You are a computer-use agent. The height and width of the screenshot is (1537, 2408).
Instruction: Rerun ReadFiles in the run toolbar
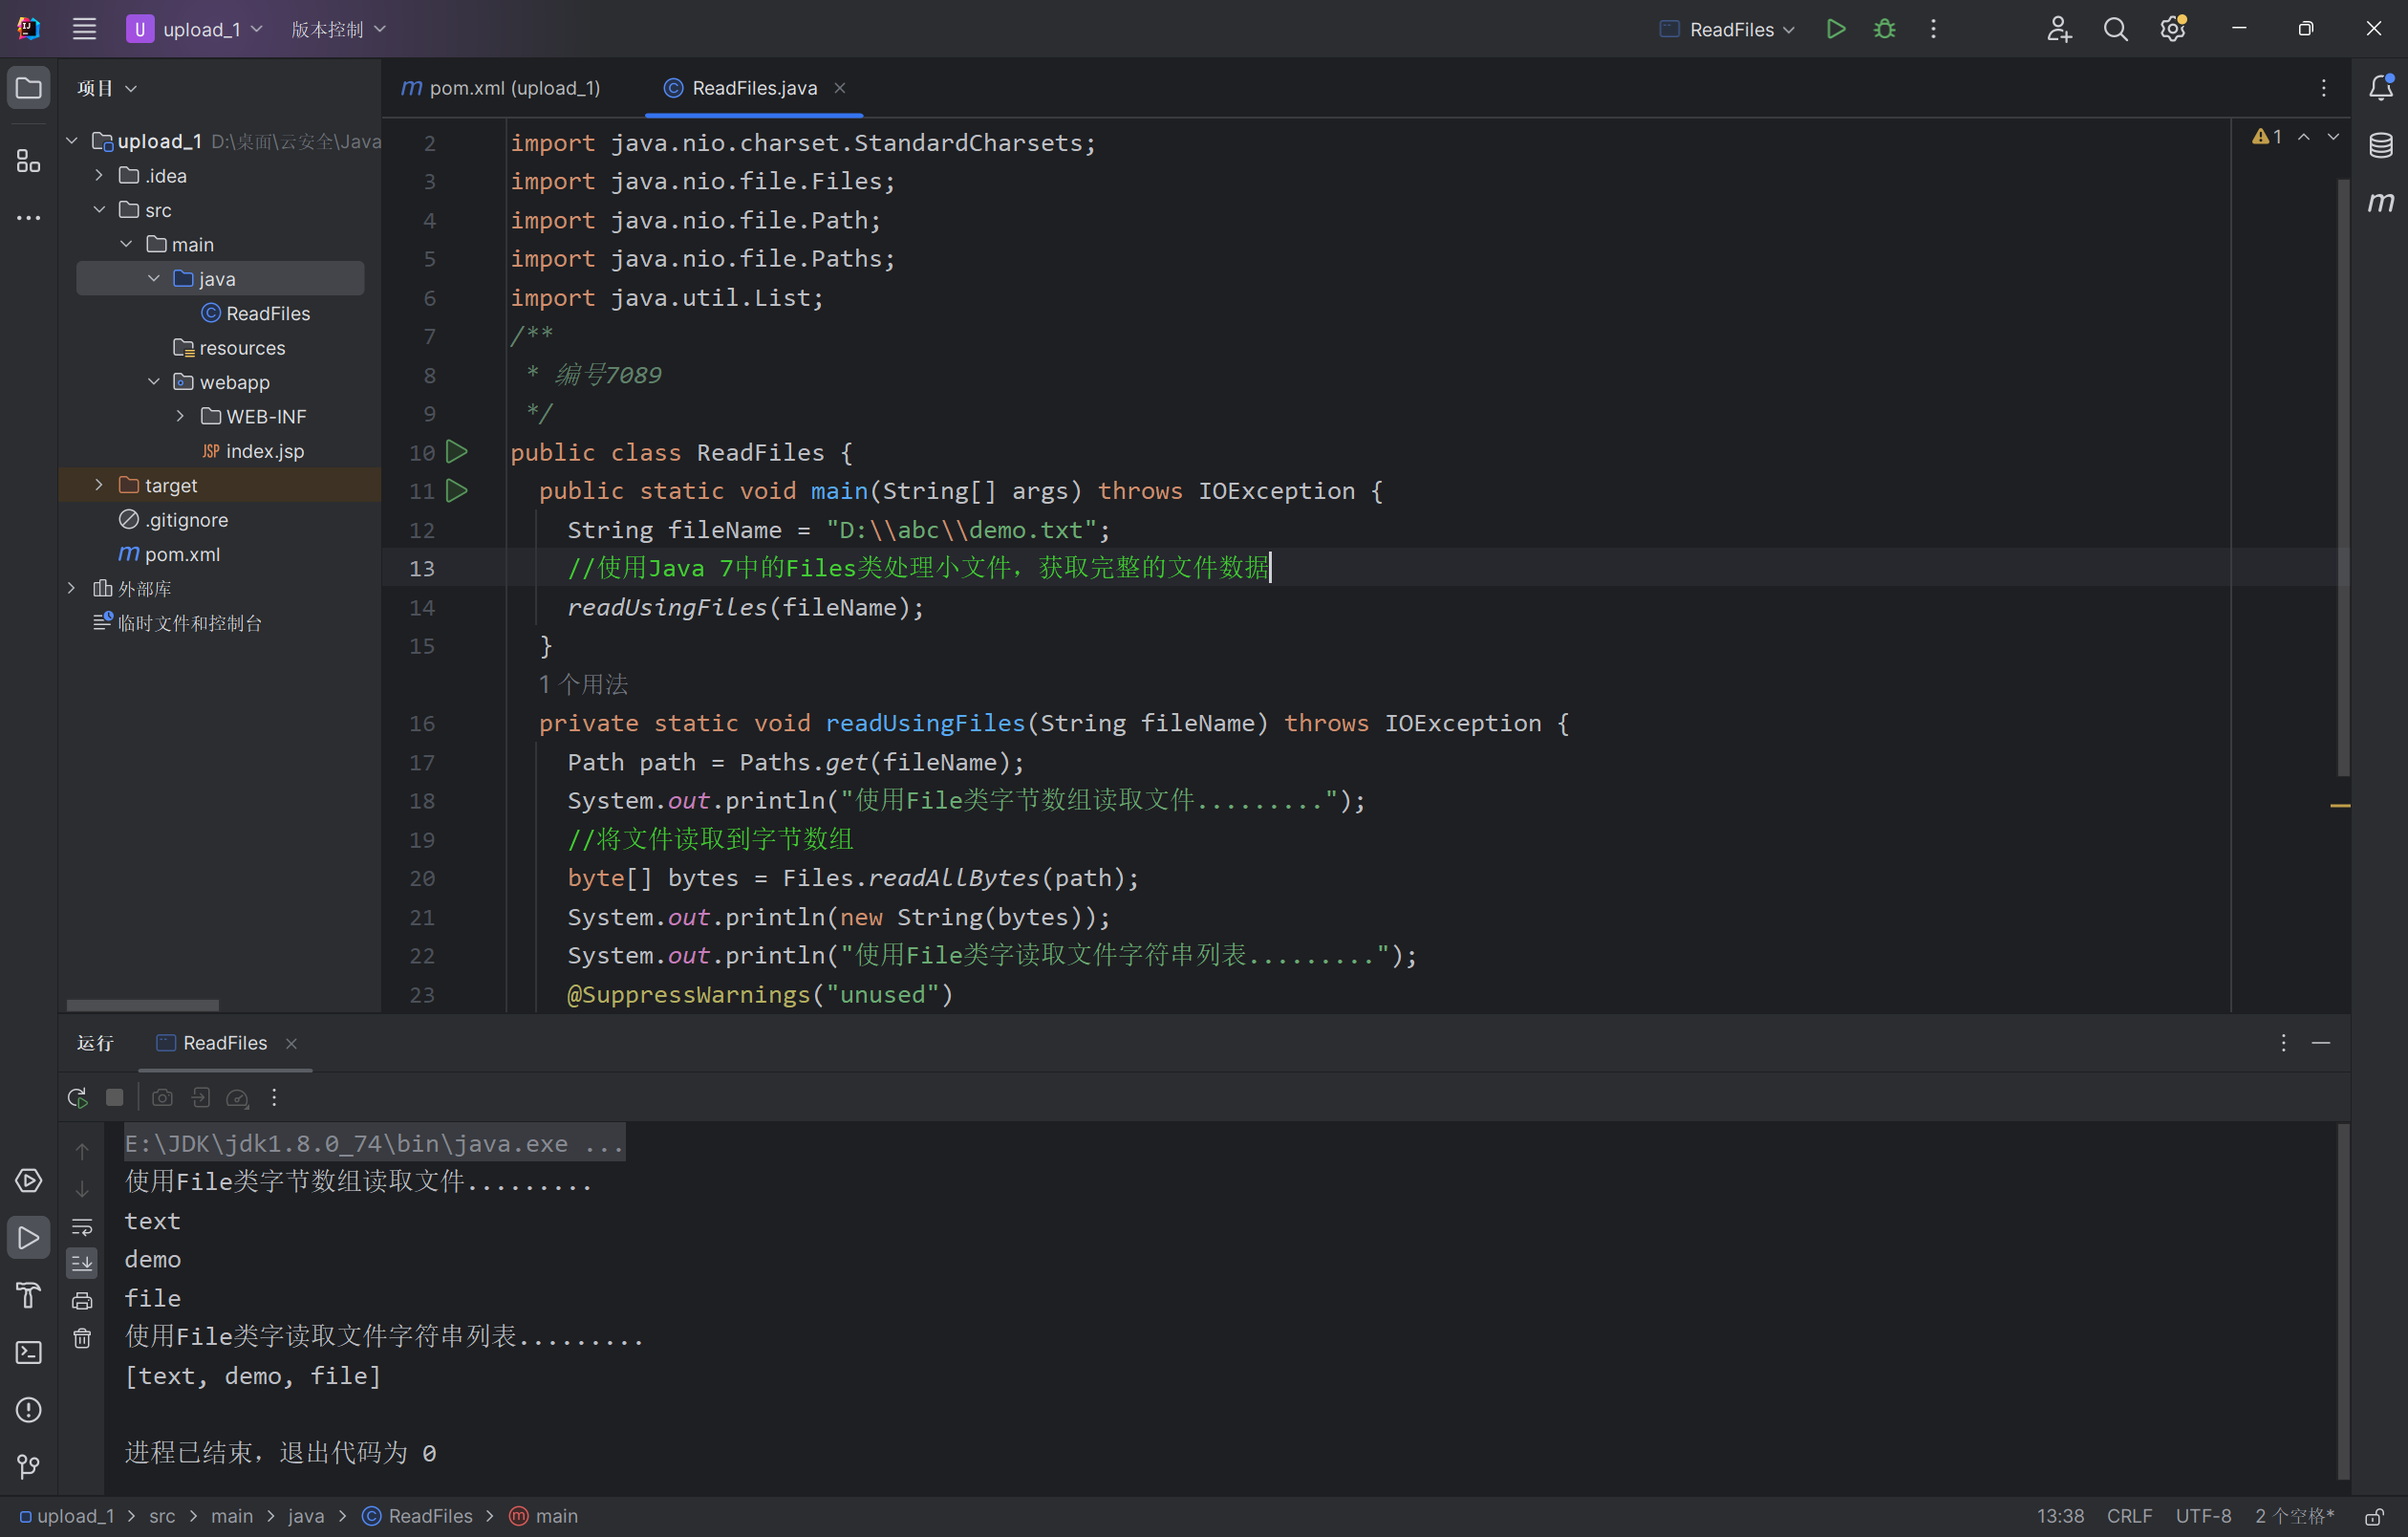[x=77, y=1097]
